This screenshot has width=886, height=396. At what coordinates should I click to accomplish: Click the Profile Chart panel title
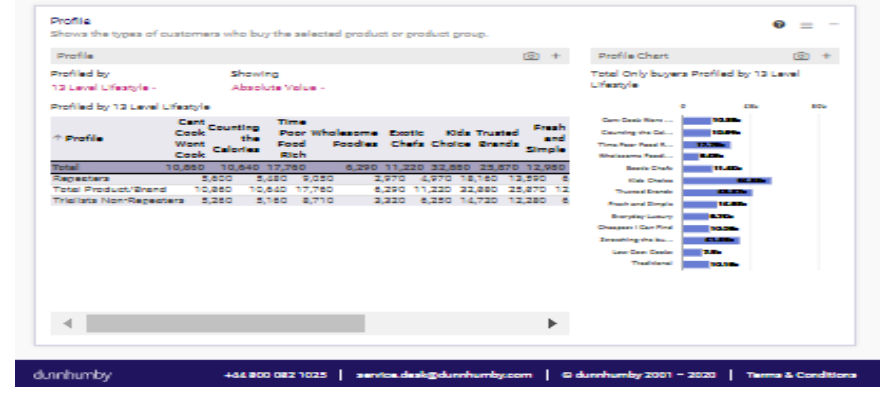click(633, 56)
